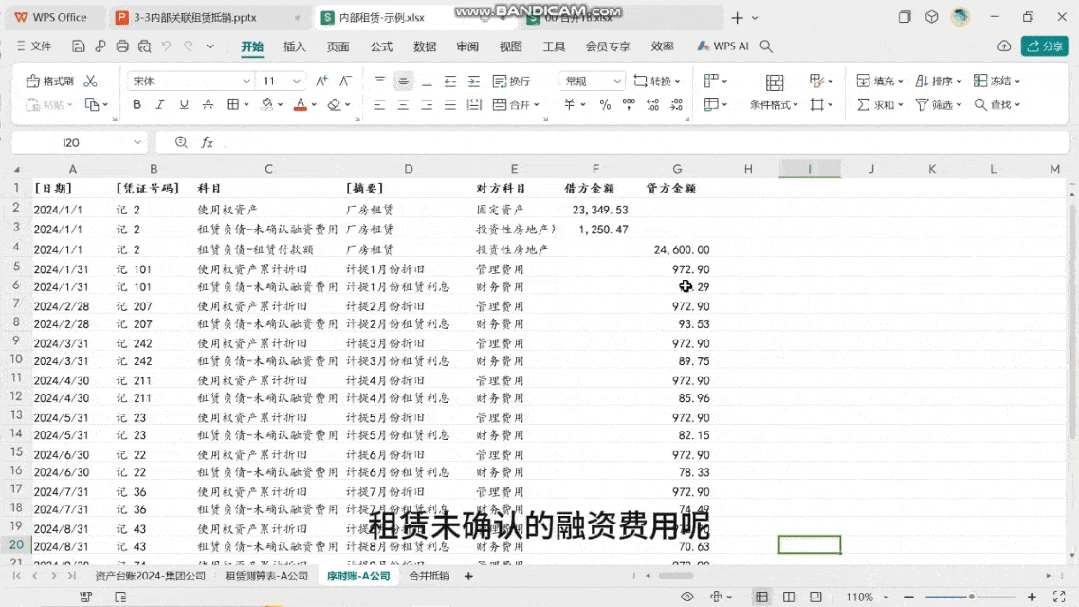This screenshot has width=1079, height=607.
Task: Align text to the left
Action: 380,105
